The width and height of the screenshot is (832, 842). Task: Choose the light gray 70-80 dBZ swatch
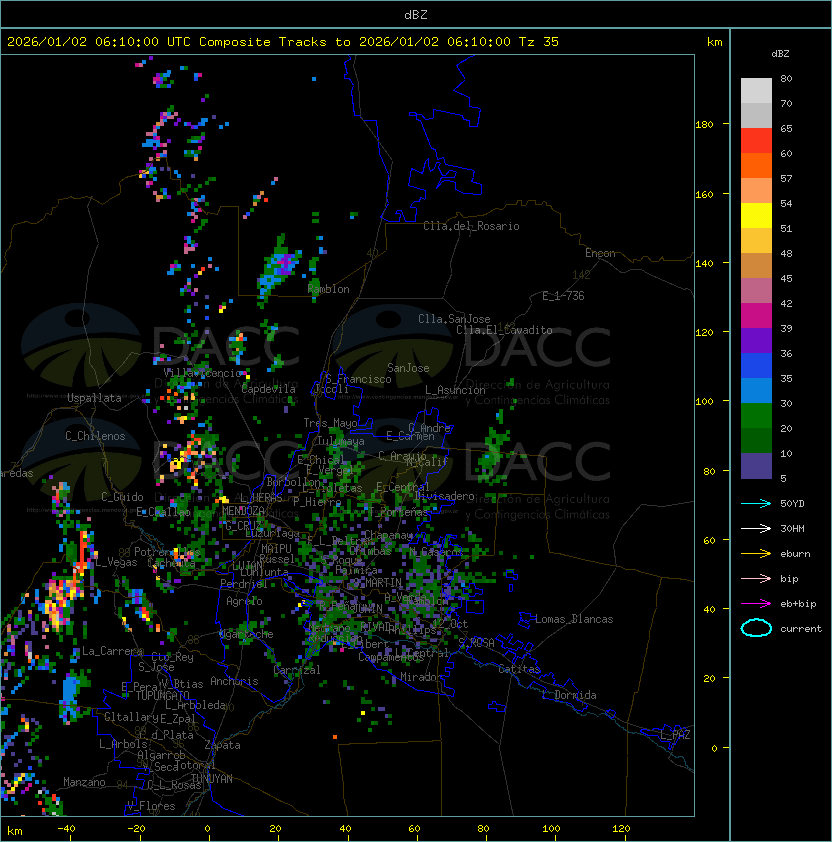[756, 91]
